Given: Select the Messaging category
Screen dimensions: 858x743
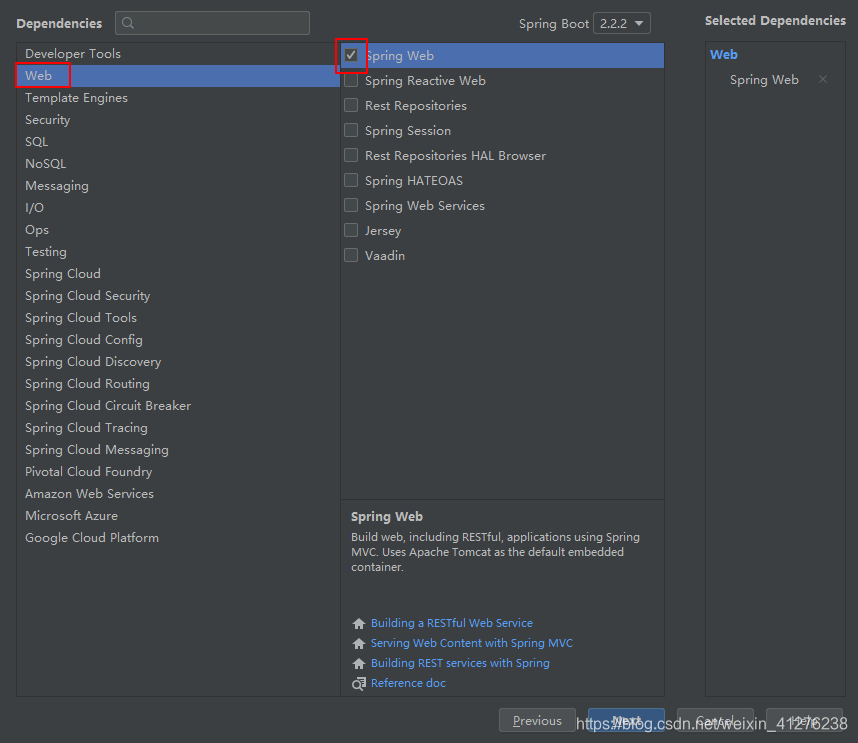Looking at the screenshot, I should 178,185.
